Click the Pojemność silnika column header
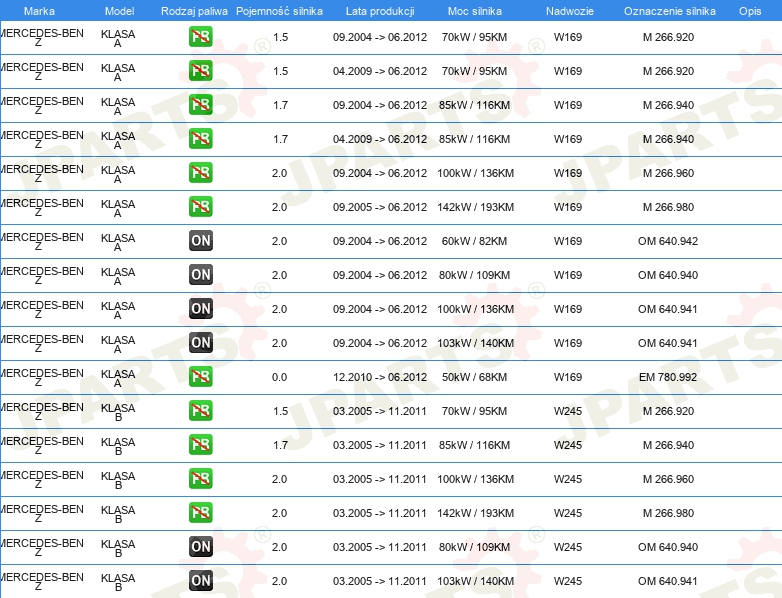Screen dimensions: 782x598 [279, 11]
